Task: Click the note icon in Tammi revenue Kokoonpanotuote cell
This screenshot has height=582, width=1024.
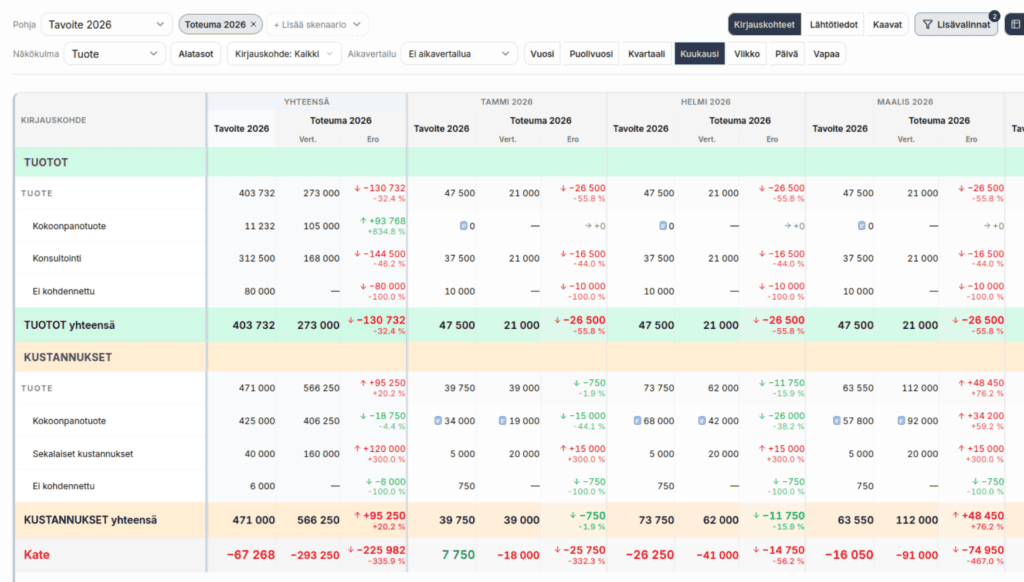Action: tap(464, 226)
